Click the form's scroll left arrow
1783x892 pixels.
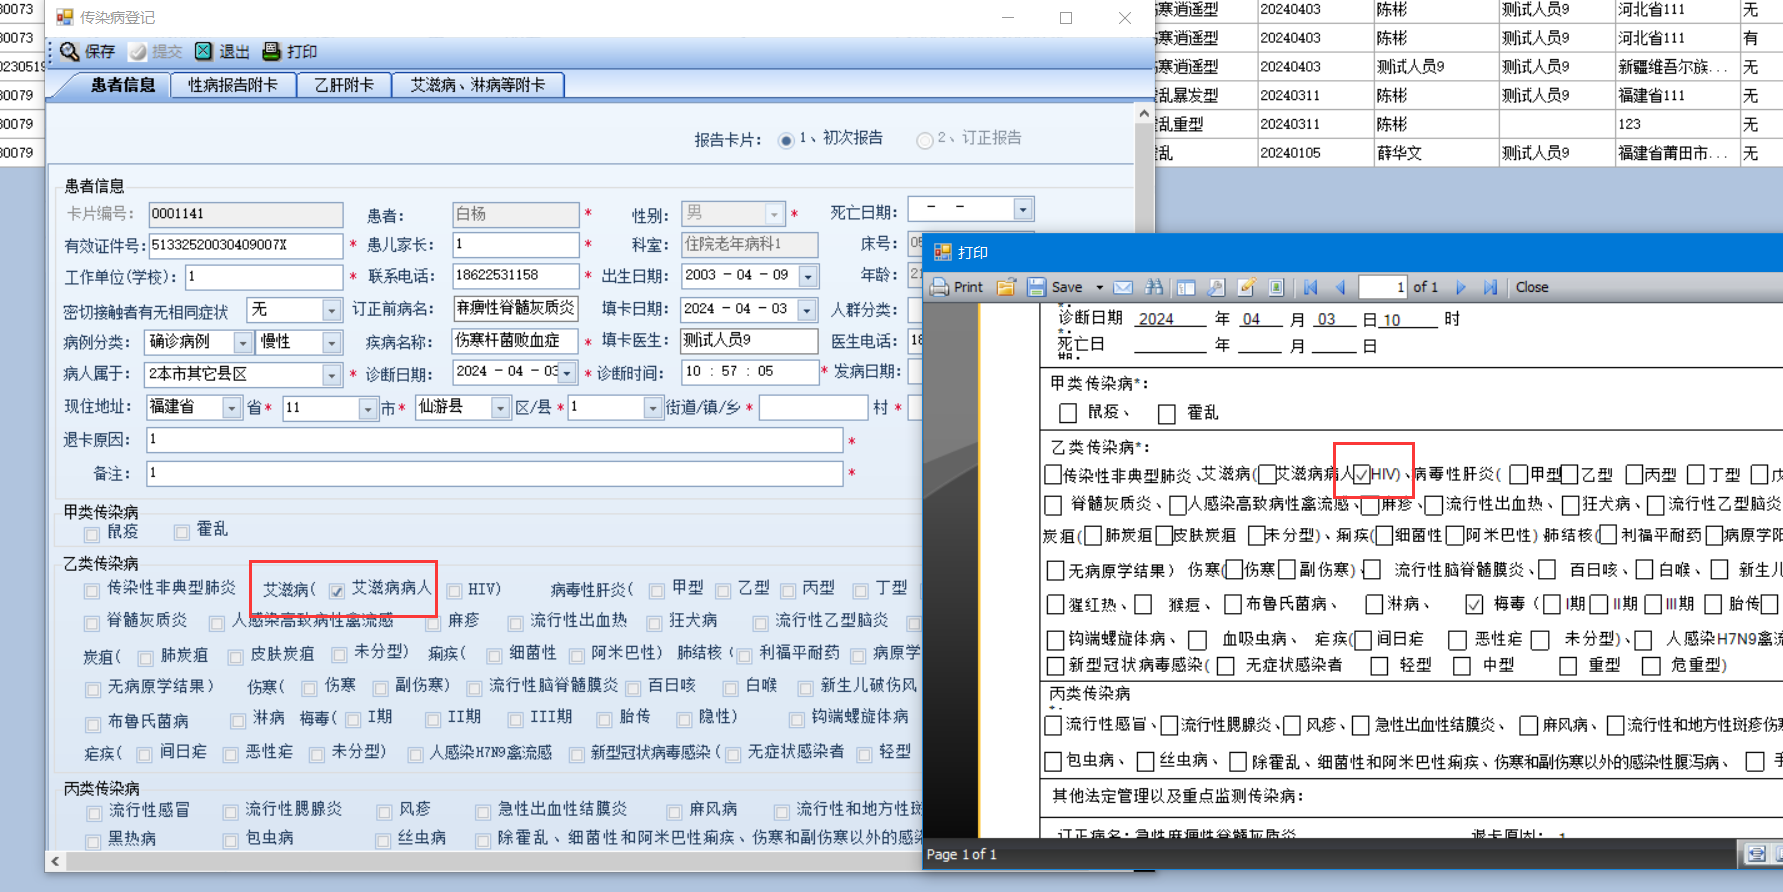coord(55,860)
